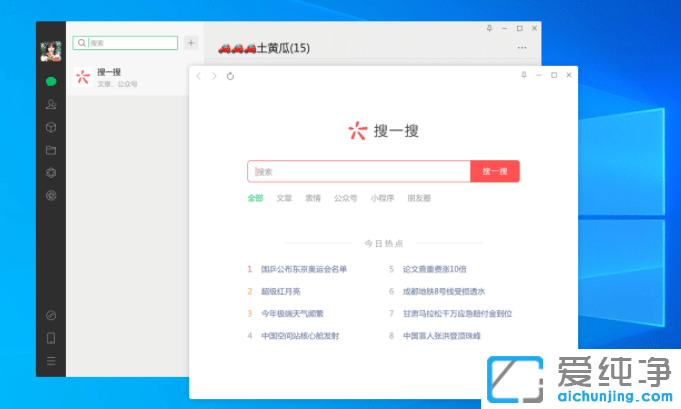The height and width of the screenshot is (409, 681).
Task: Go back in the 搜一搜 window
Action: click(x=198, y=76)
